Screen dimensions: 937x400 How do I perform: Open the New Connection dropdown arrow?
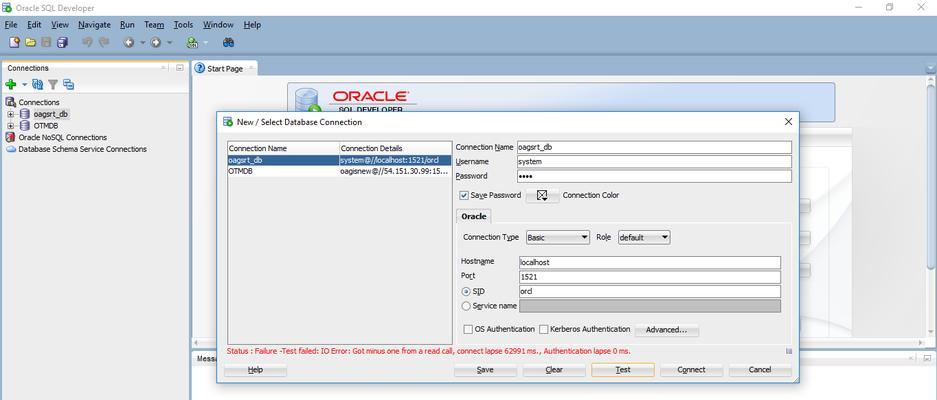pyautogui.click(x=25, y=84)
